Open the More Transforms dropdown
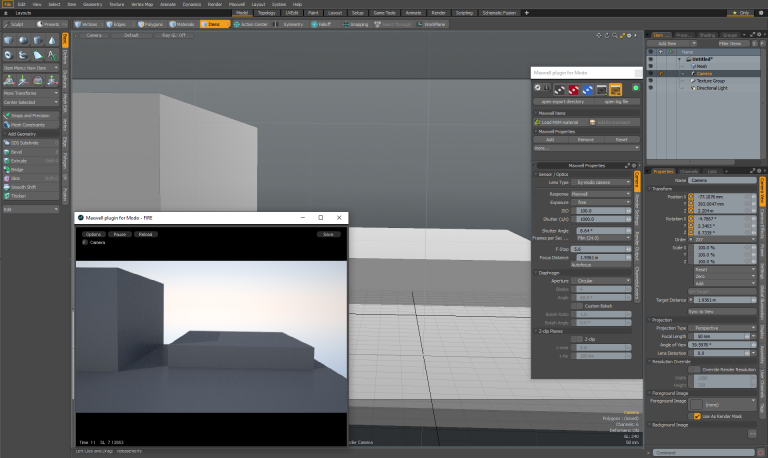This screenshot has height=458, width=768. pyautogui.click(x=31, y=93)
